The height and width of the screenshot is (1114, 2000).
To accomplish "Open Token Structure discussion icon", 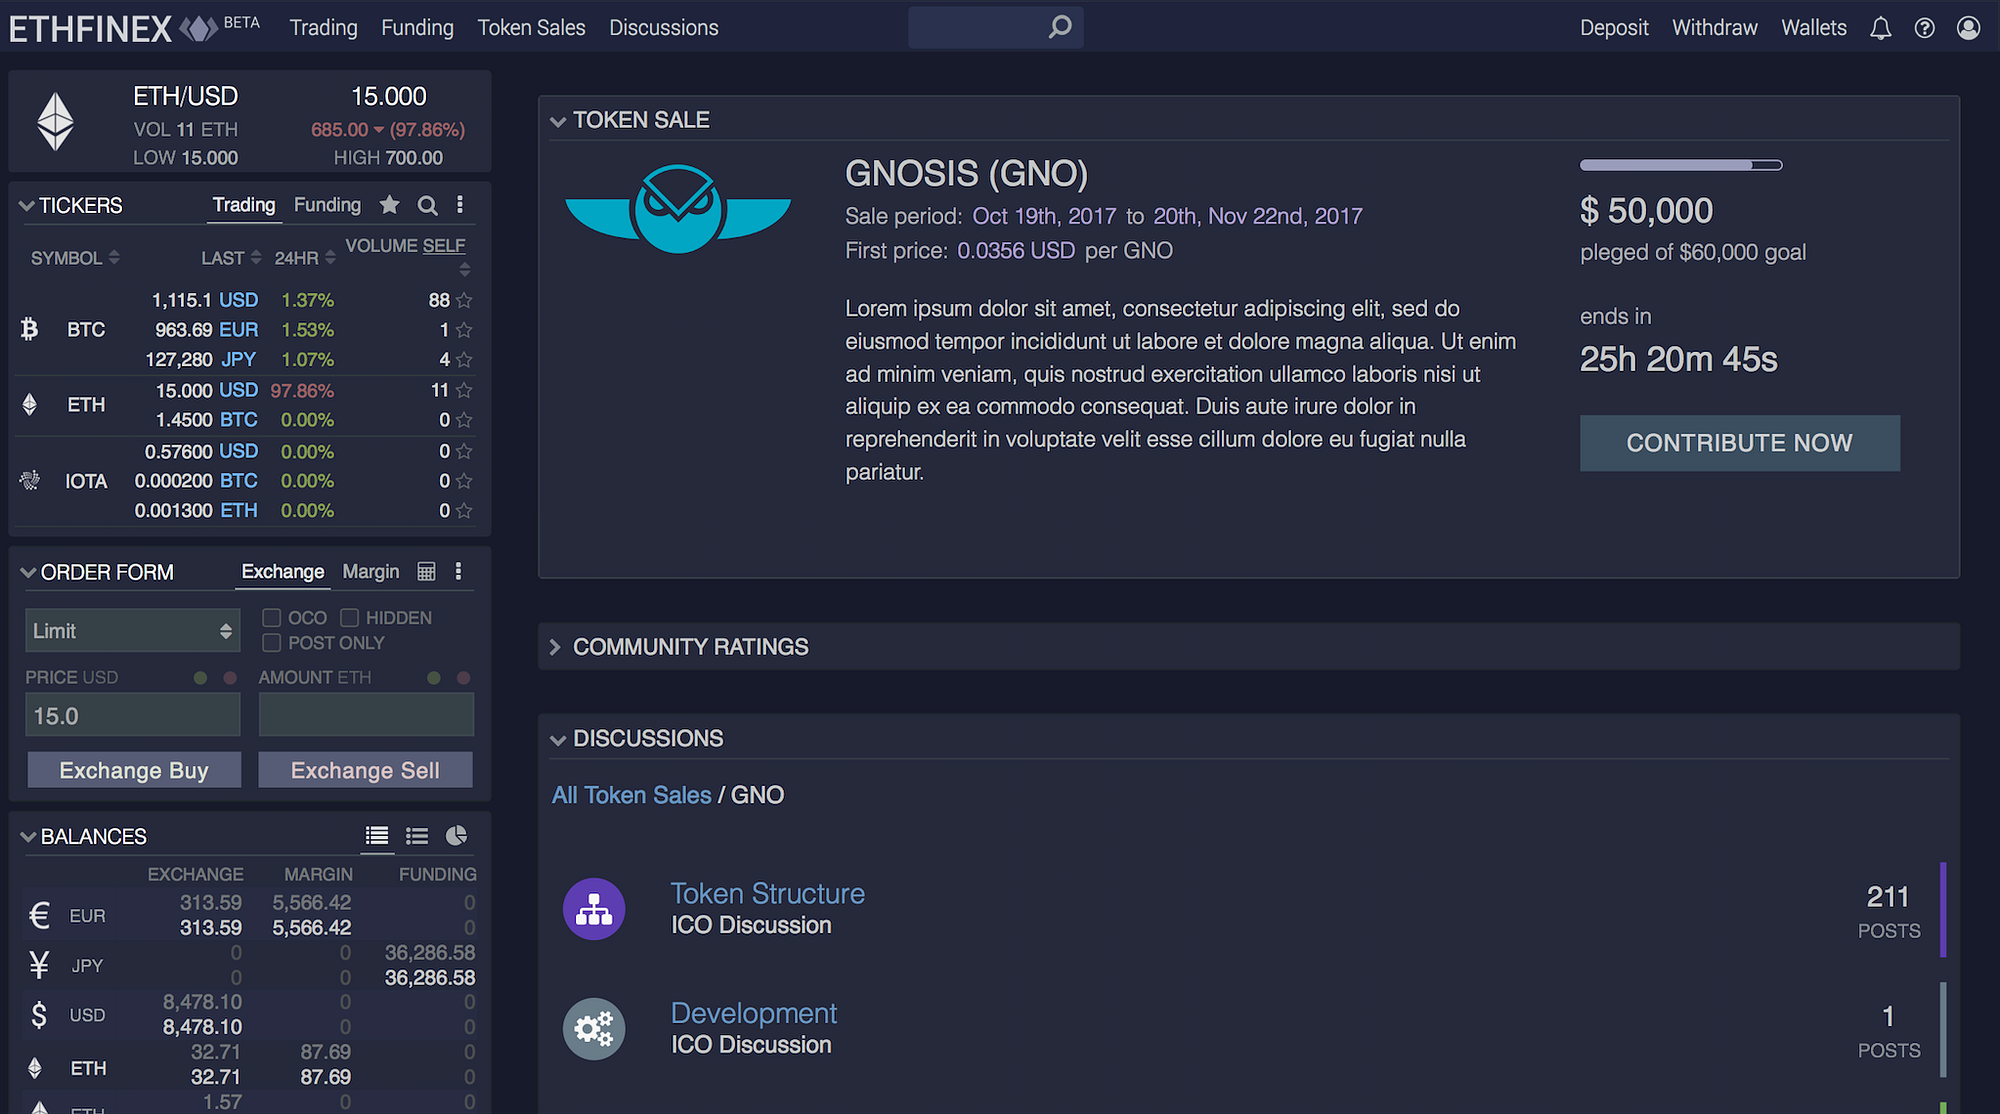I will 594,909.
